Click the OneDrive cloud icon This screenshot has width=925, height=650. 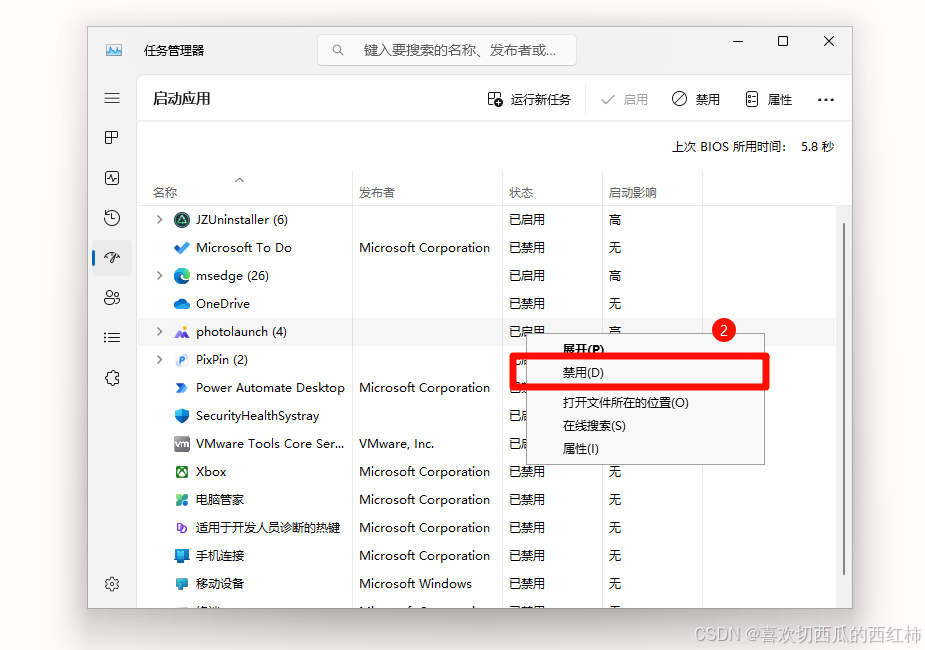pos(182,304)
